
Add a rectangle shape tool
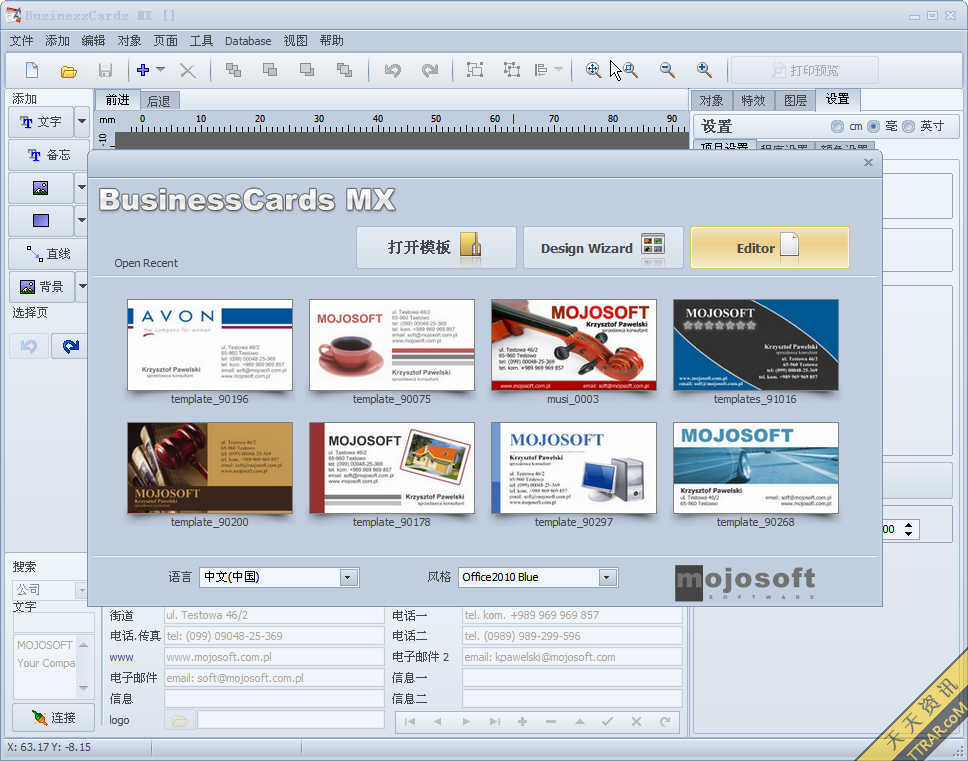coord(41,220)
